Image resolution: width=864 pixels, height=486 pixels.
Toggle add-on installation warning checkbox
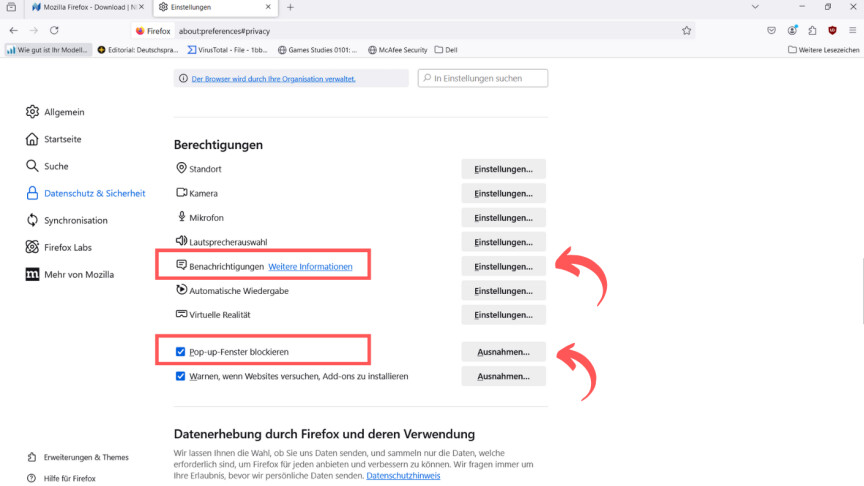click(x=180, y=376)
